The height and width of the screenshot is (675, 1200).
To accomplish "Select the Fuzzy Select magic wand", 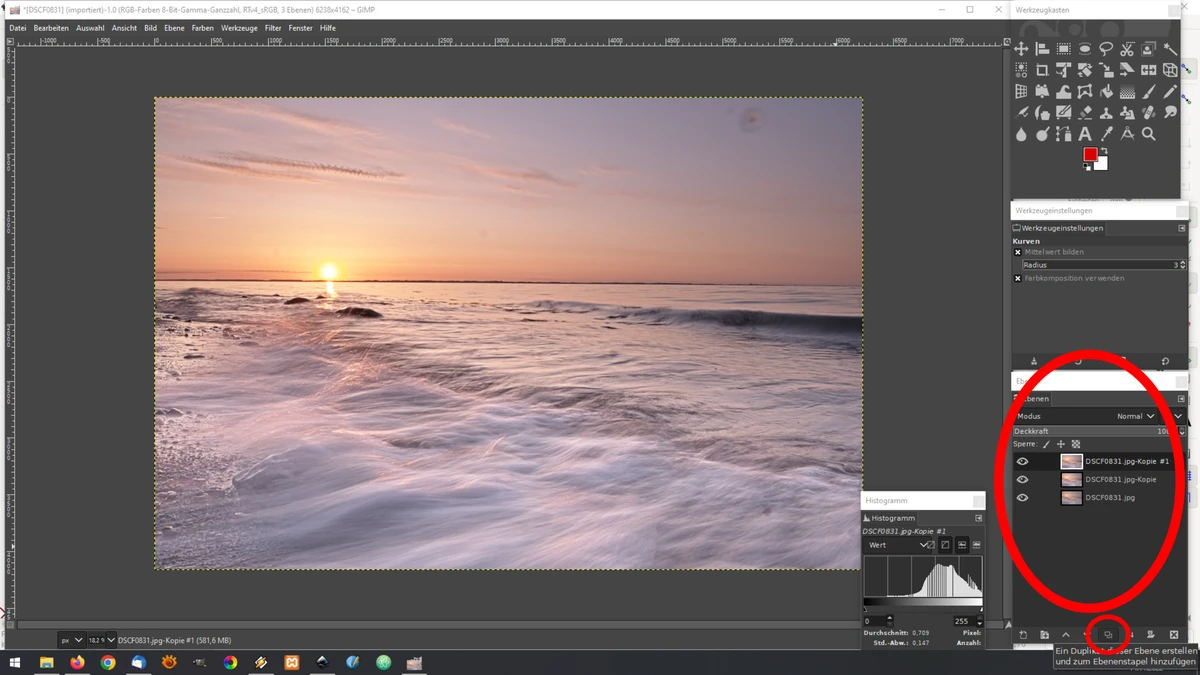I will [1170, 48].
